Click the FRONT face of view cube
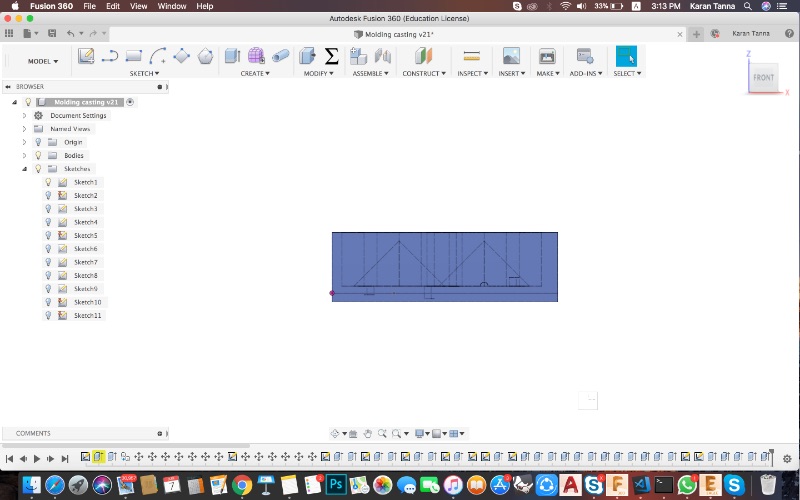 coord(763,78)
